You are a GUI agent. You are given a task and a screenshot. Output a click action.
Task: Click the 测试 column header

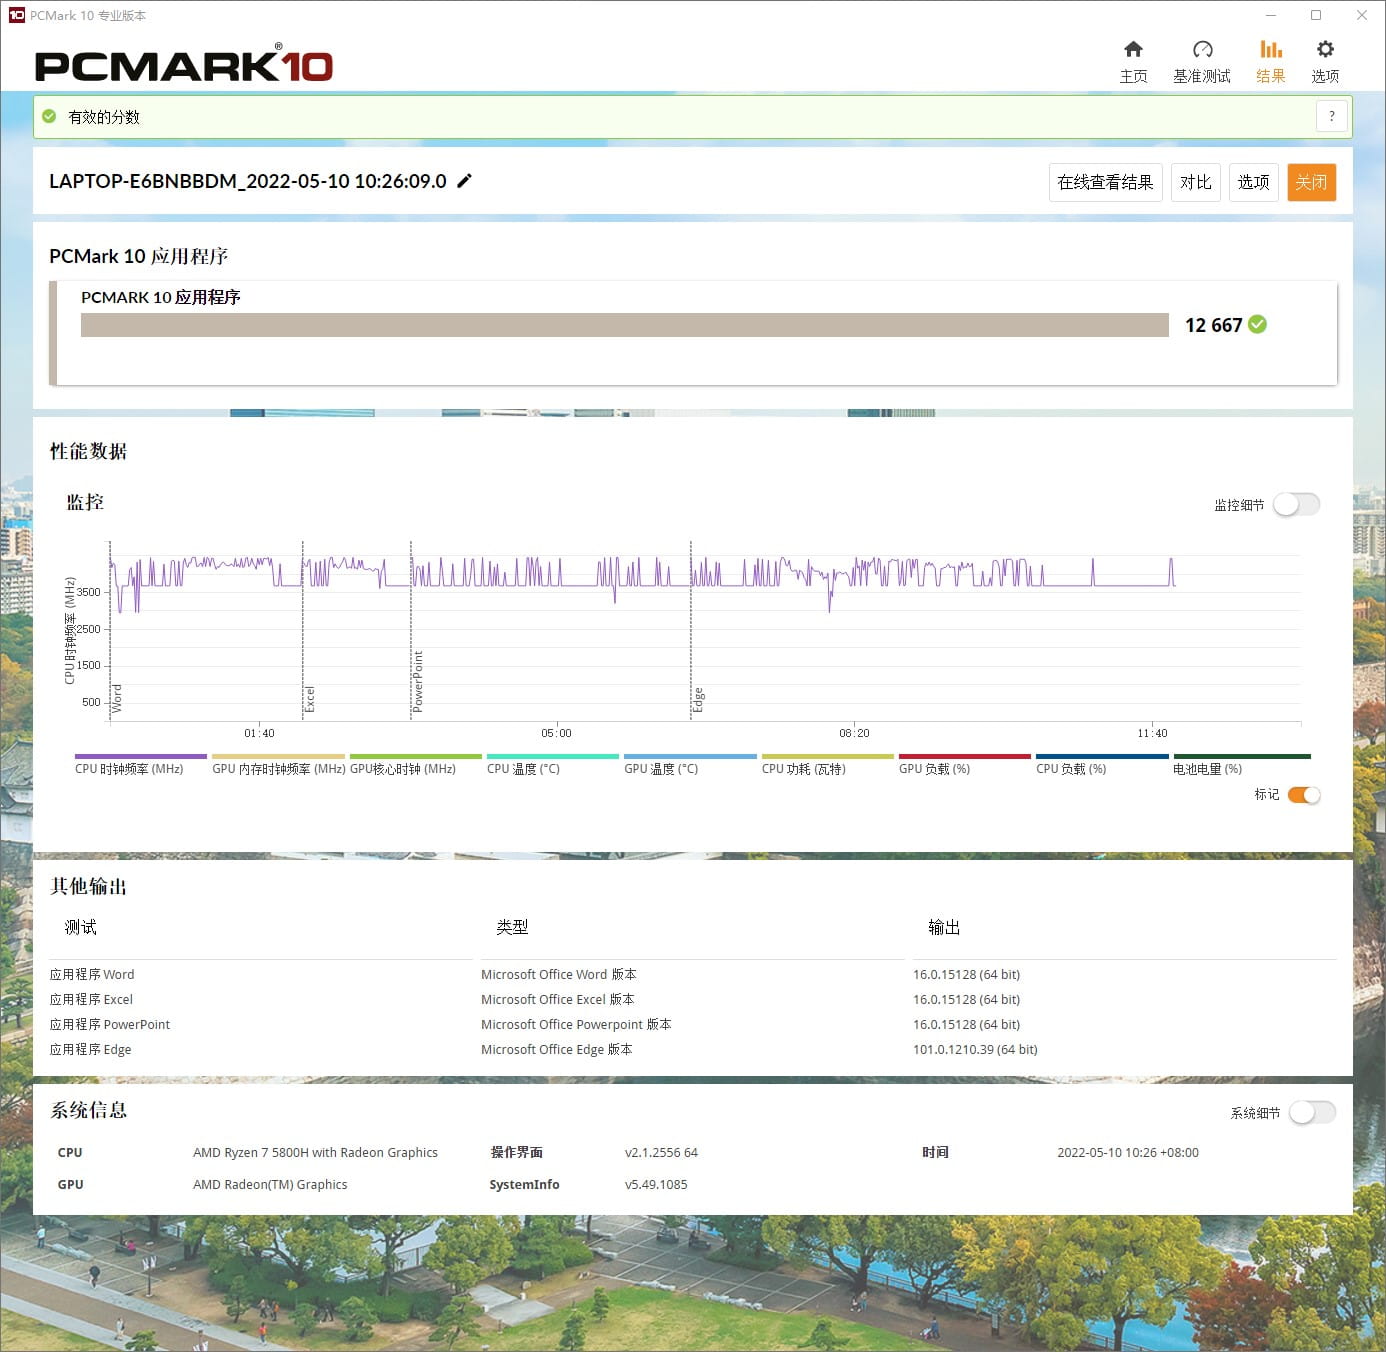(81, 927)
